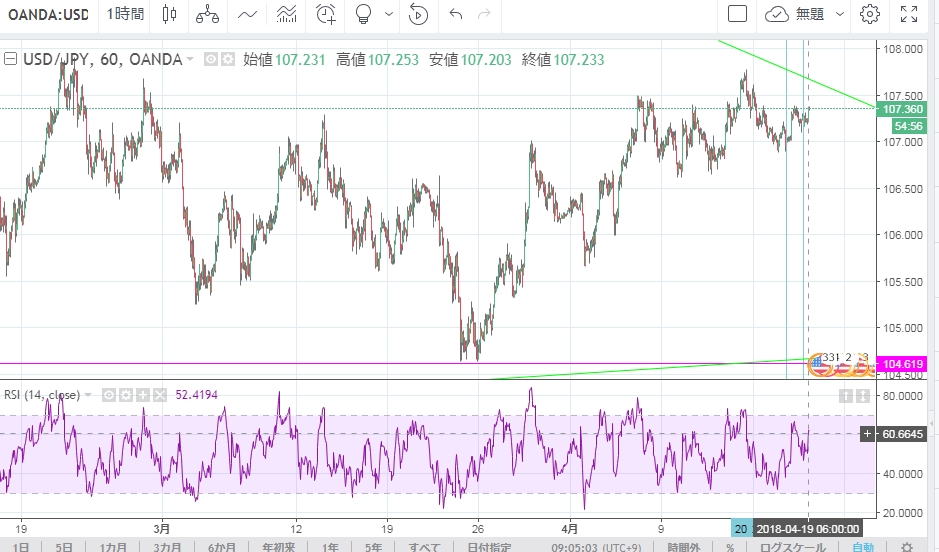Select the 年初来 time range
The width and height of the screenshot is (939, 552).
[278, 547]
